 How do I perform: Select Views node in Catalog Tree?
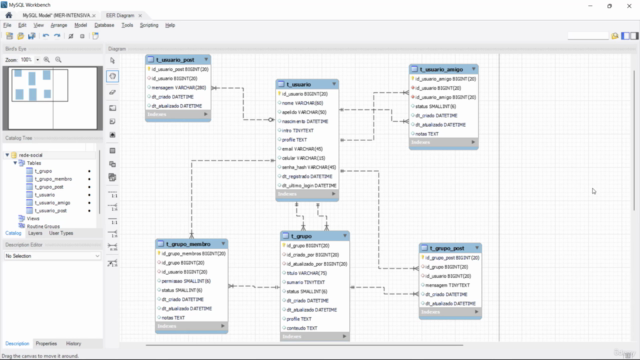click(x=33, y=218)
